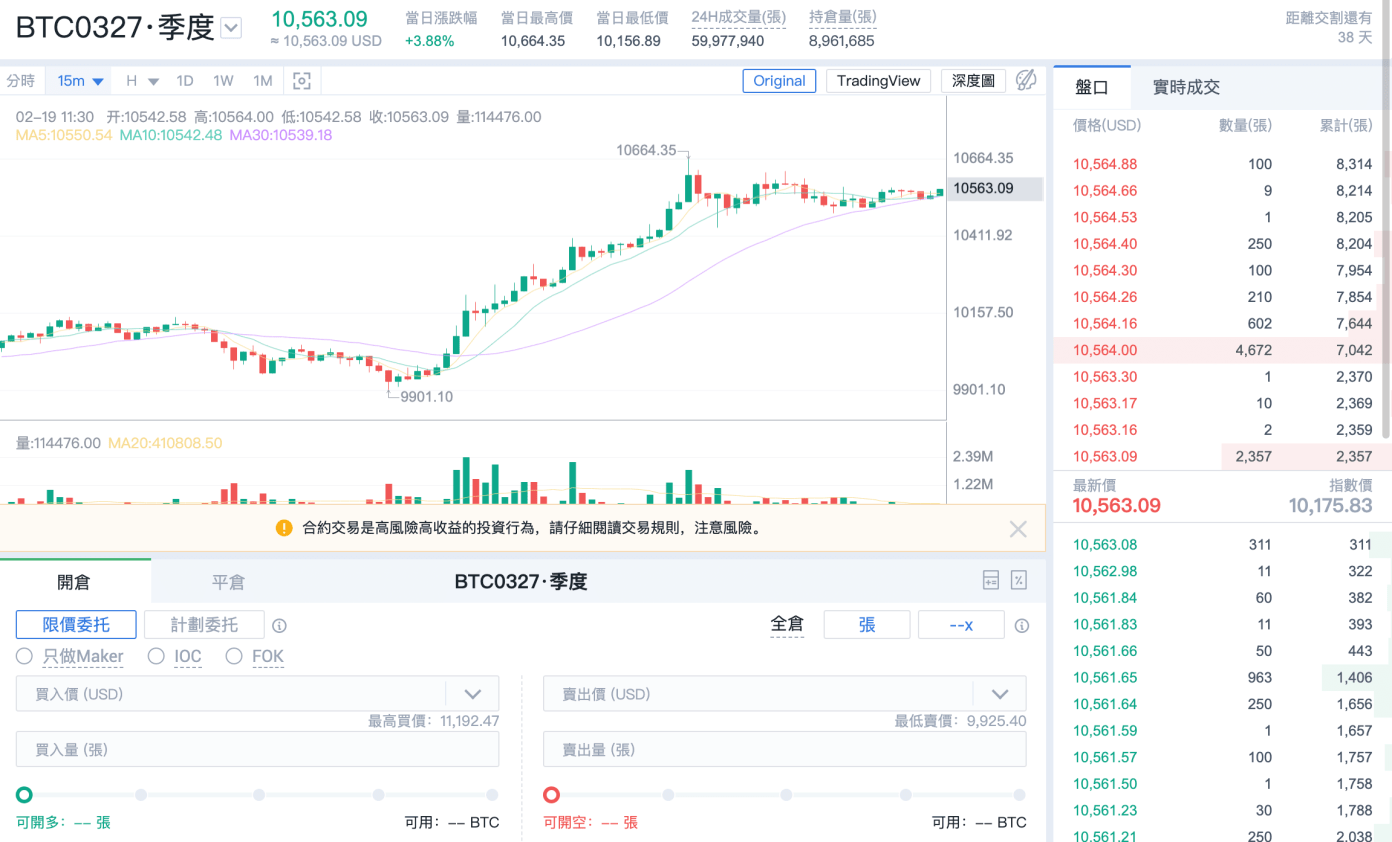Screen dimensions: 1392x842
Task: Switch chart to 分時 view
Action: (x=21, y=81)
